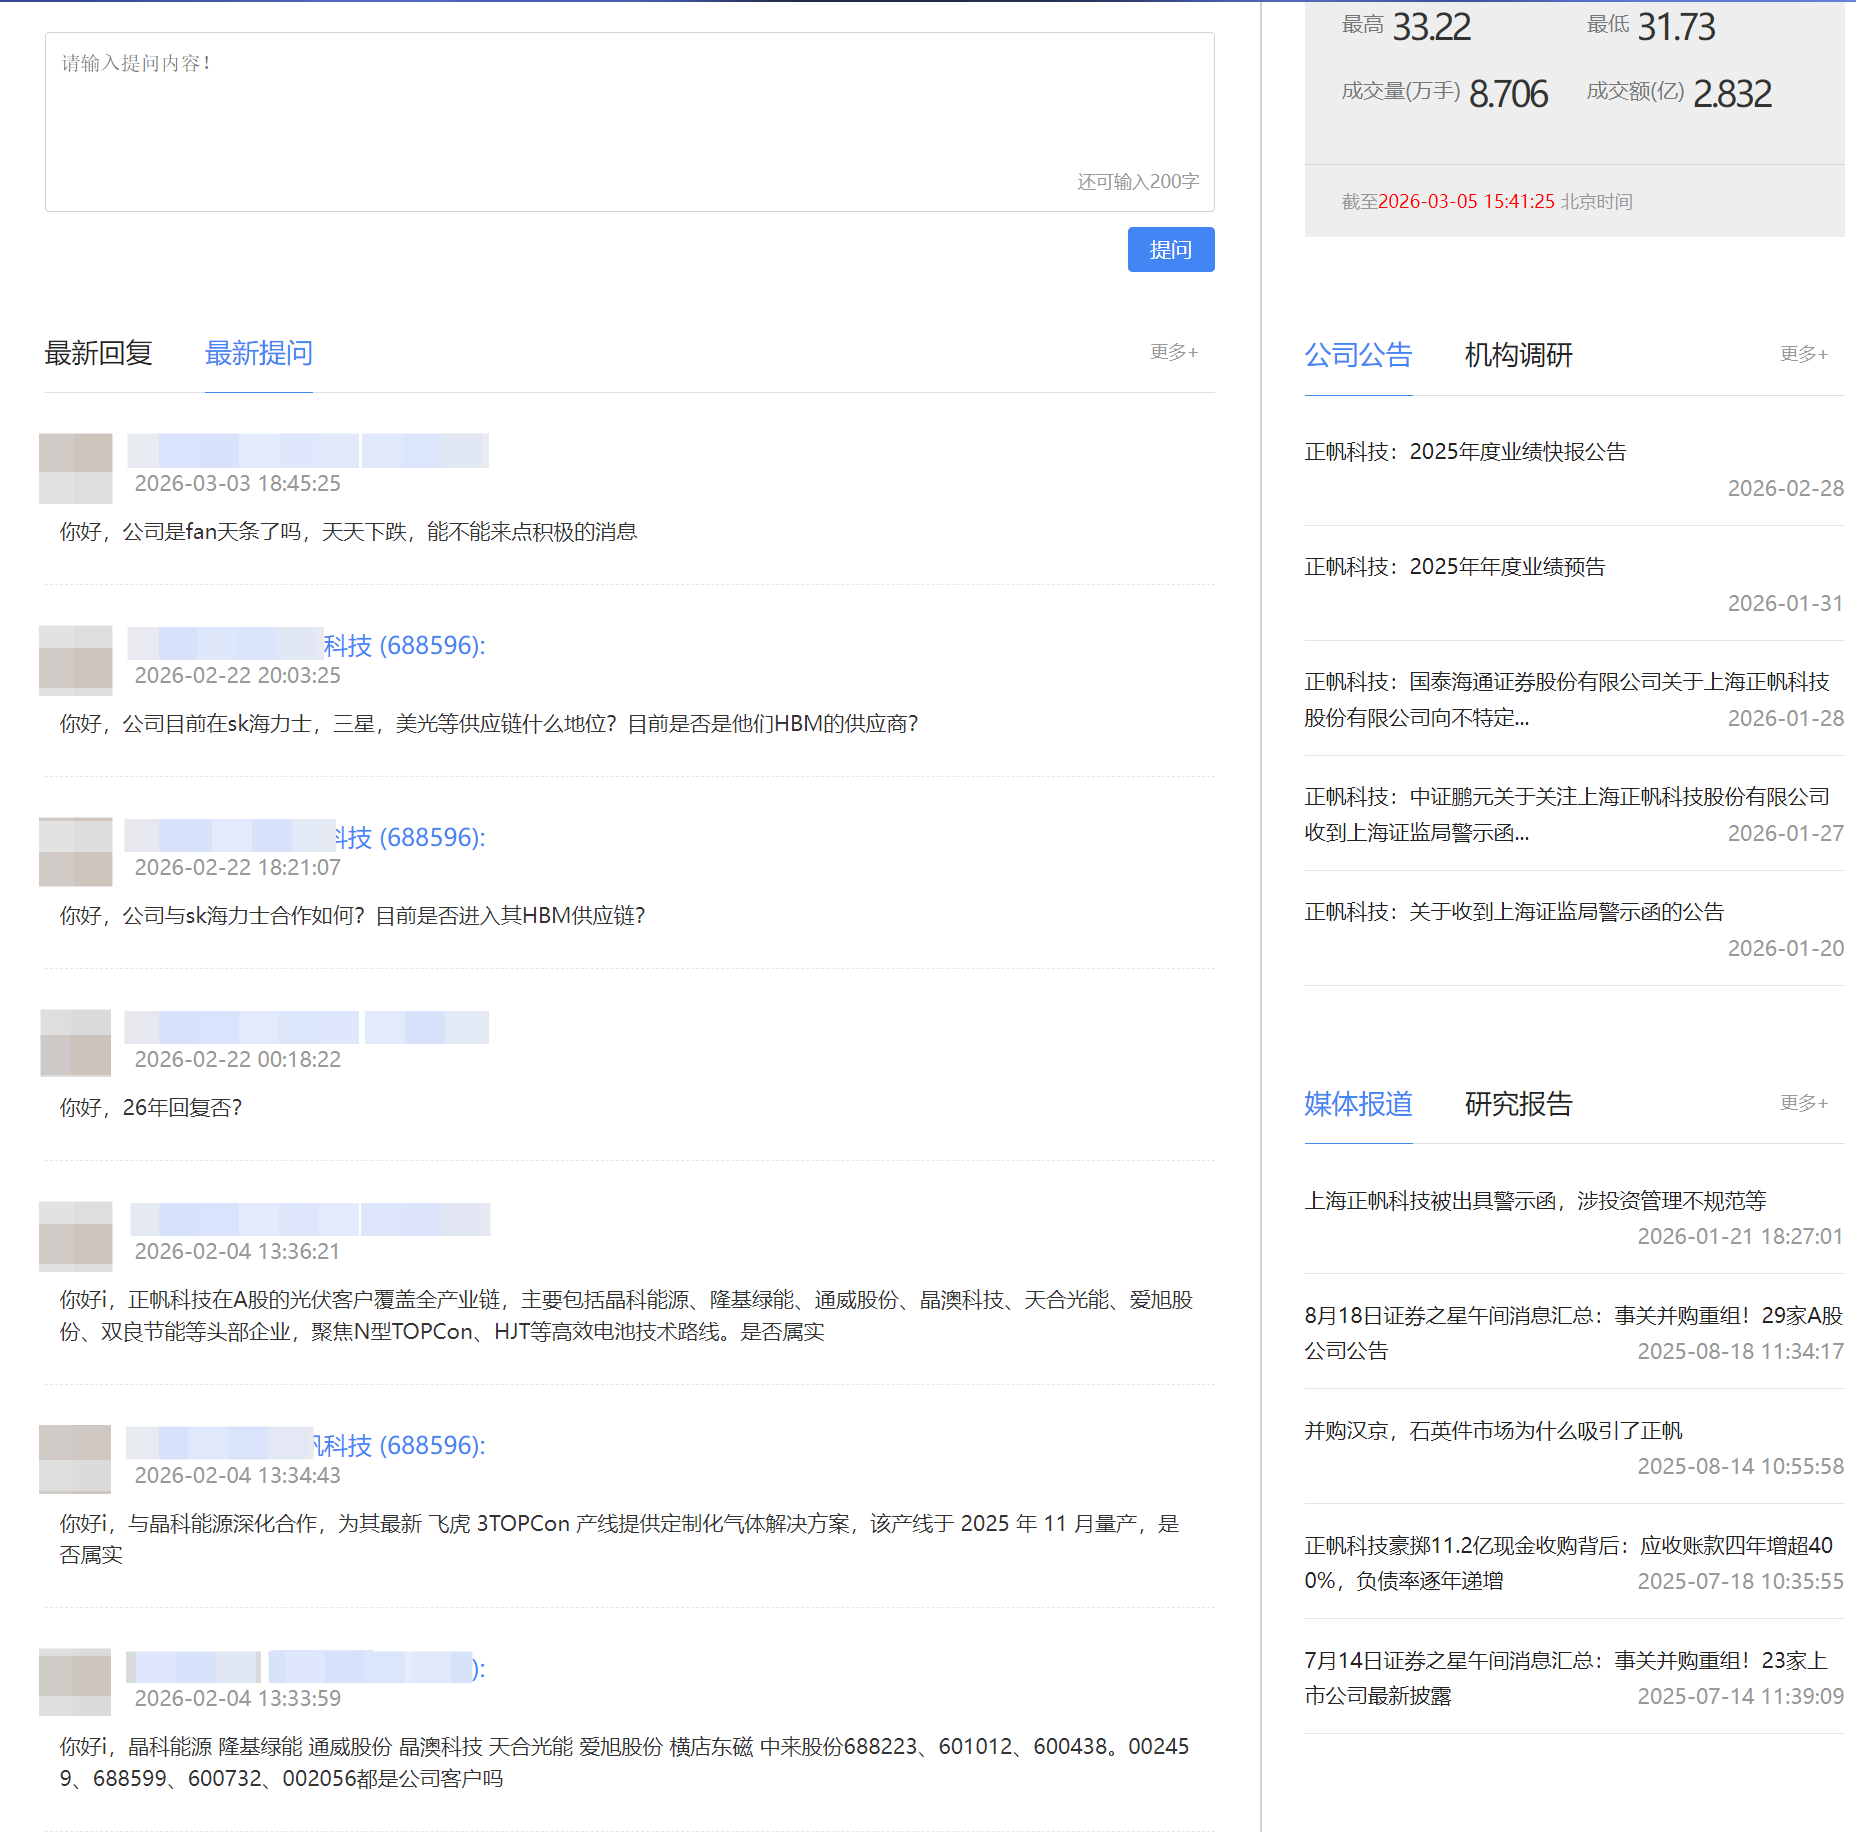Click avatar of 2026-02-22 18:21:07 question
1856x1848 pixels.
click(x=76, y=852)
